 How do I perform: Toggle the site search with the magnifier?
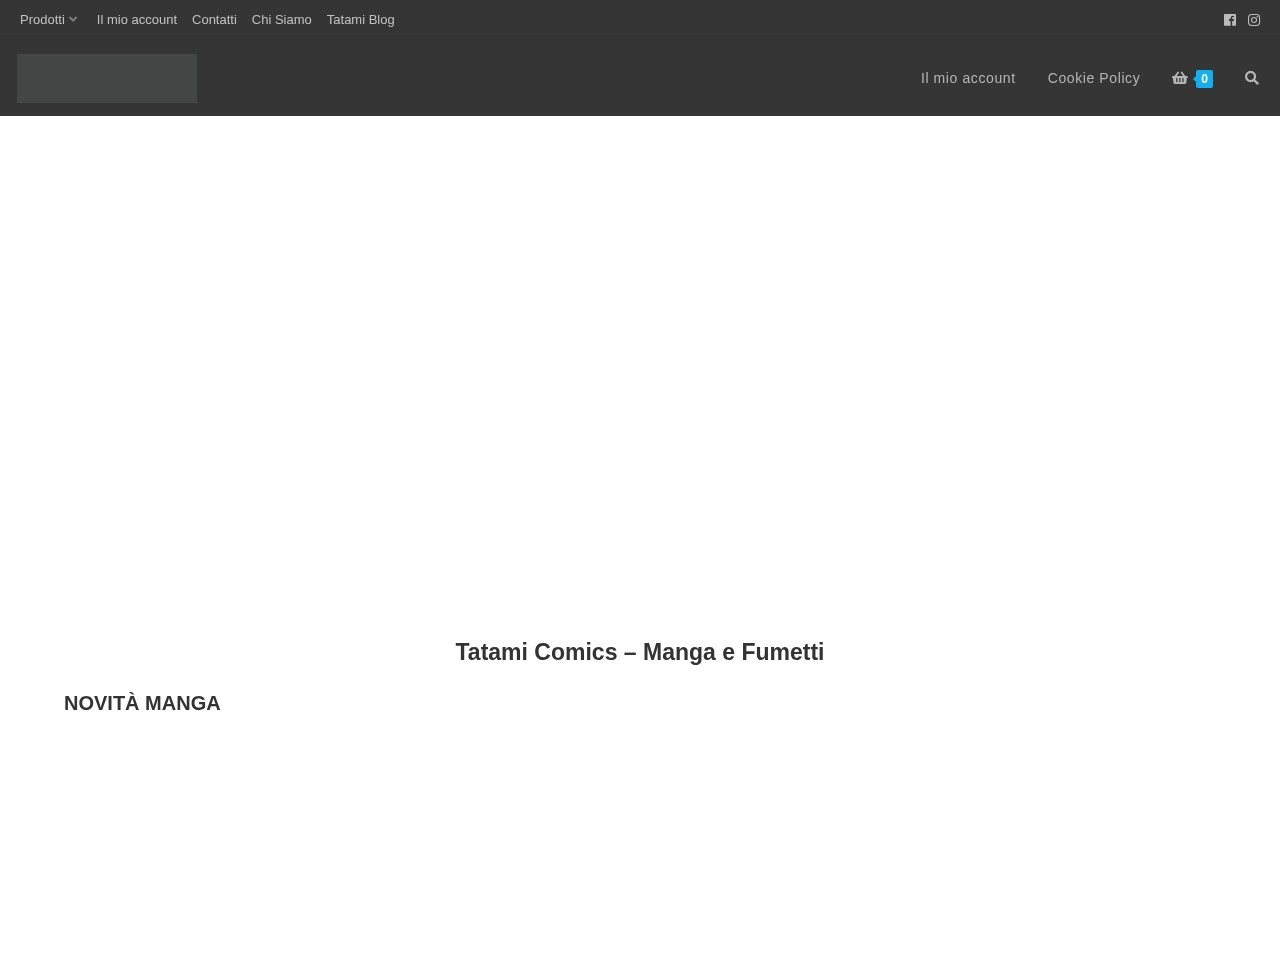[1251, 78]
